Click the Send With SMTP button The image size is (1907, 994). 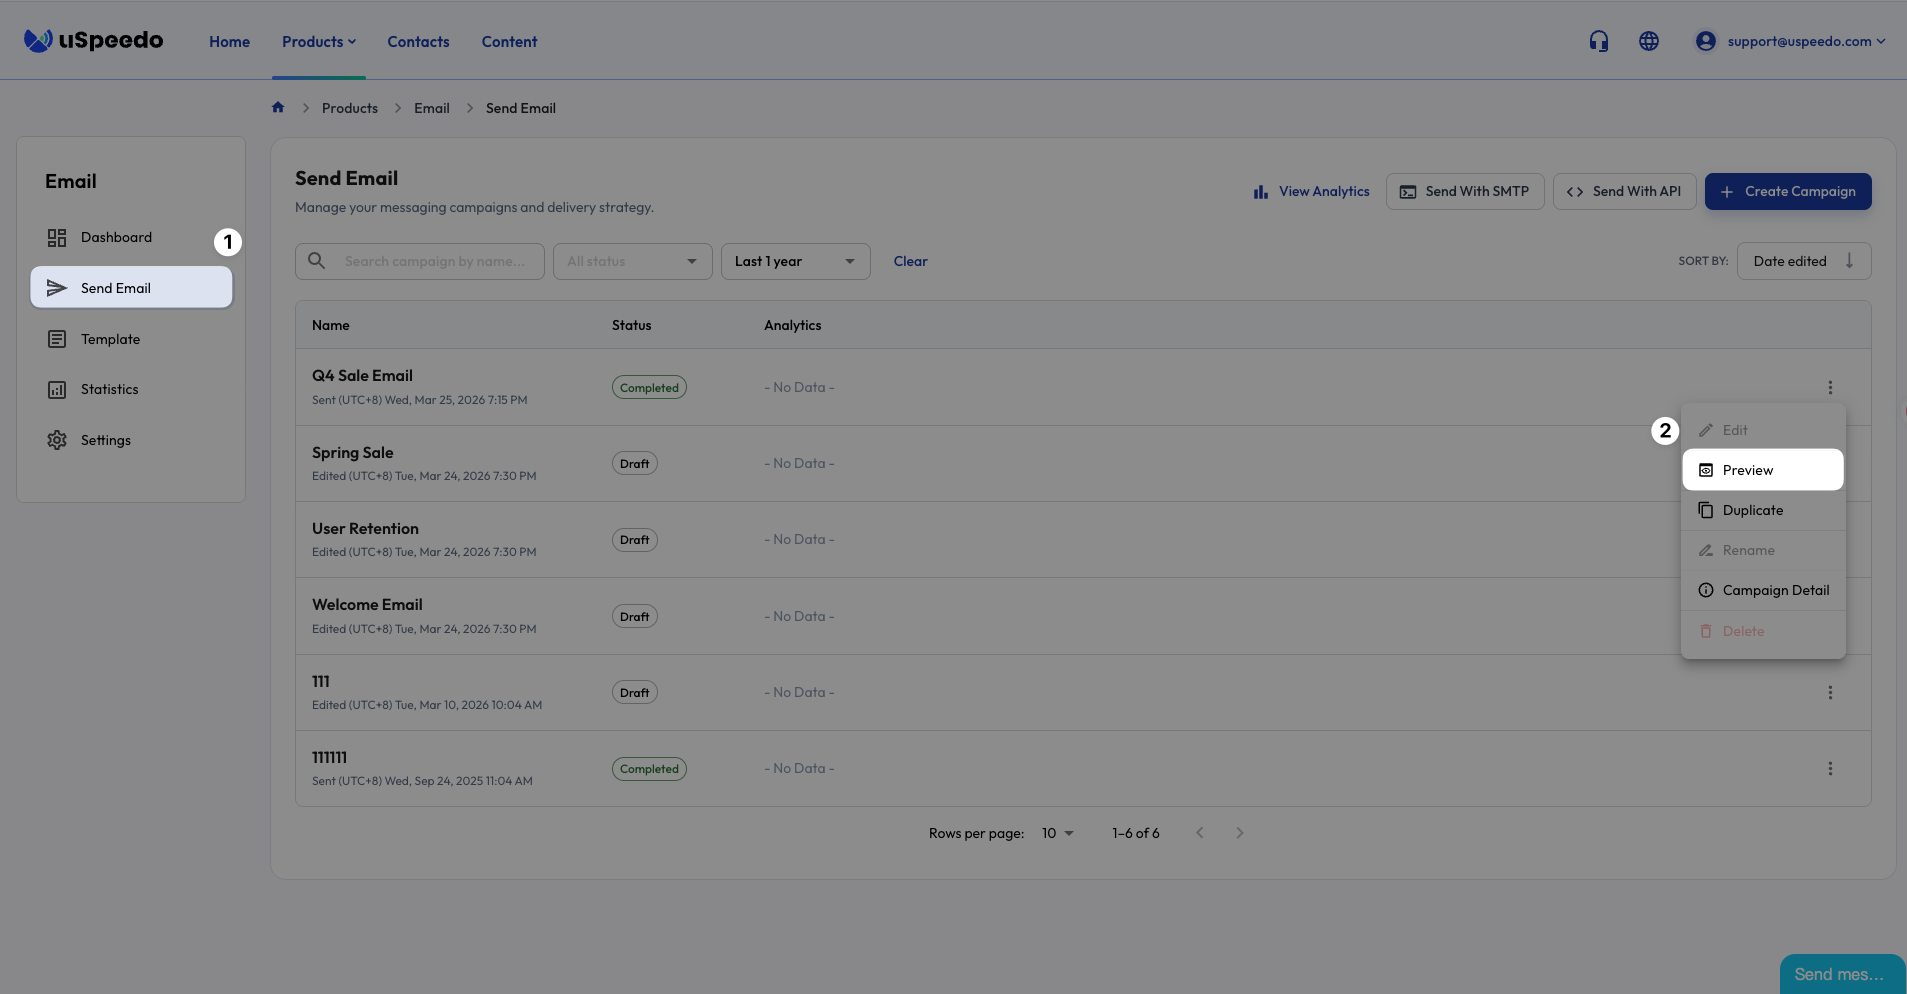point(1464,192)
